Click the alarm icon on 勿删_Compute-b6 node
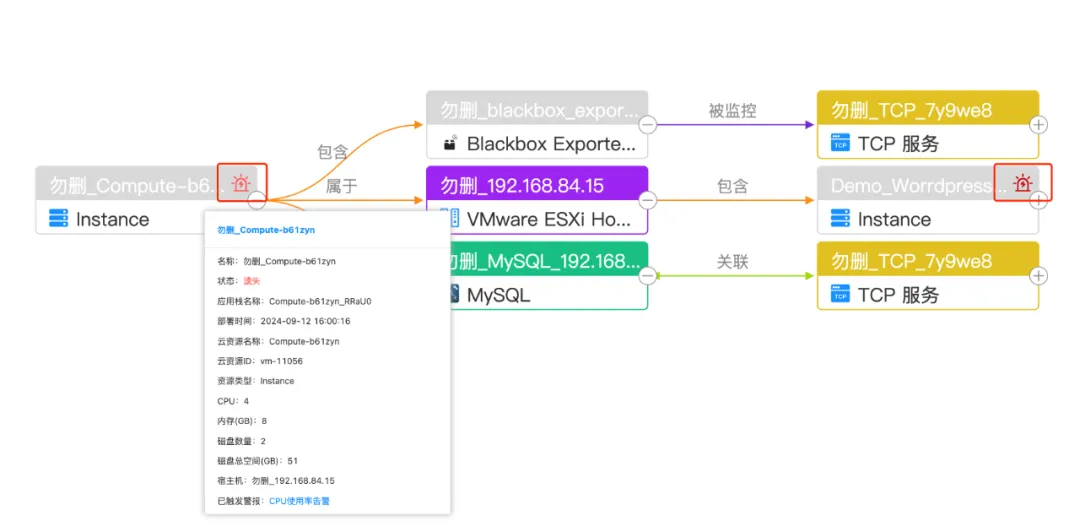The height and width of the screenshot is (532, 1080). 240,184
